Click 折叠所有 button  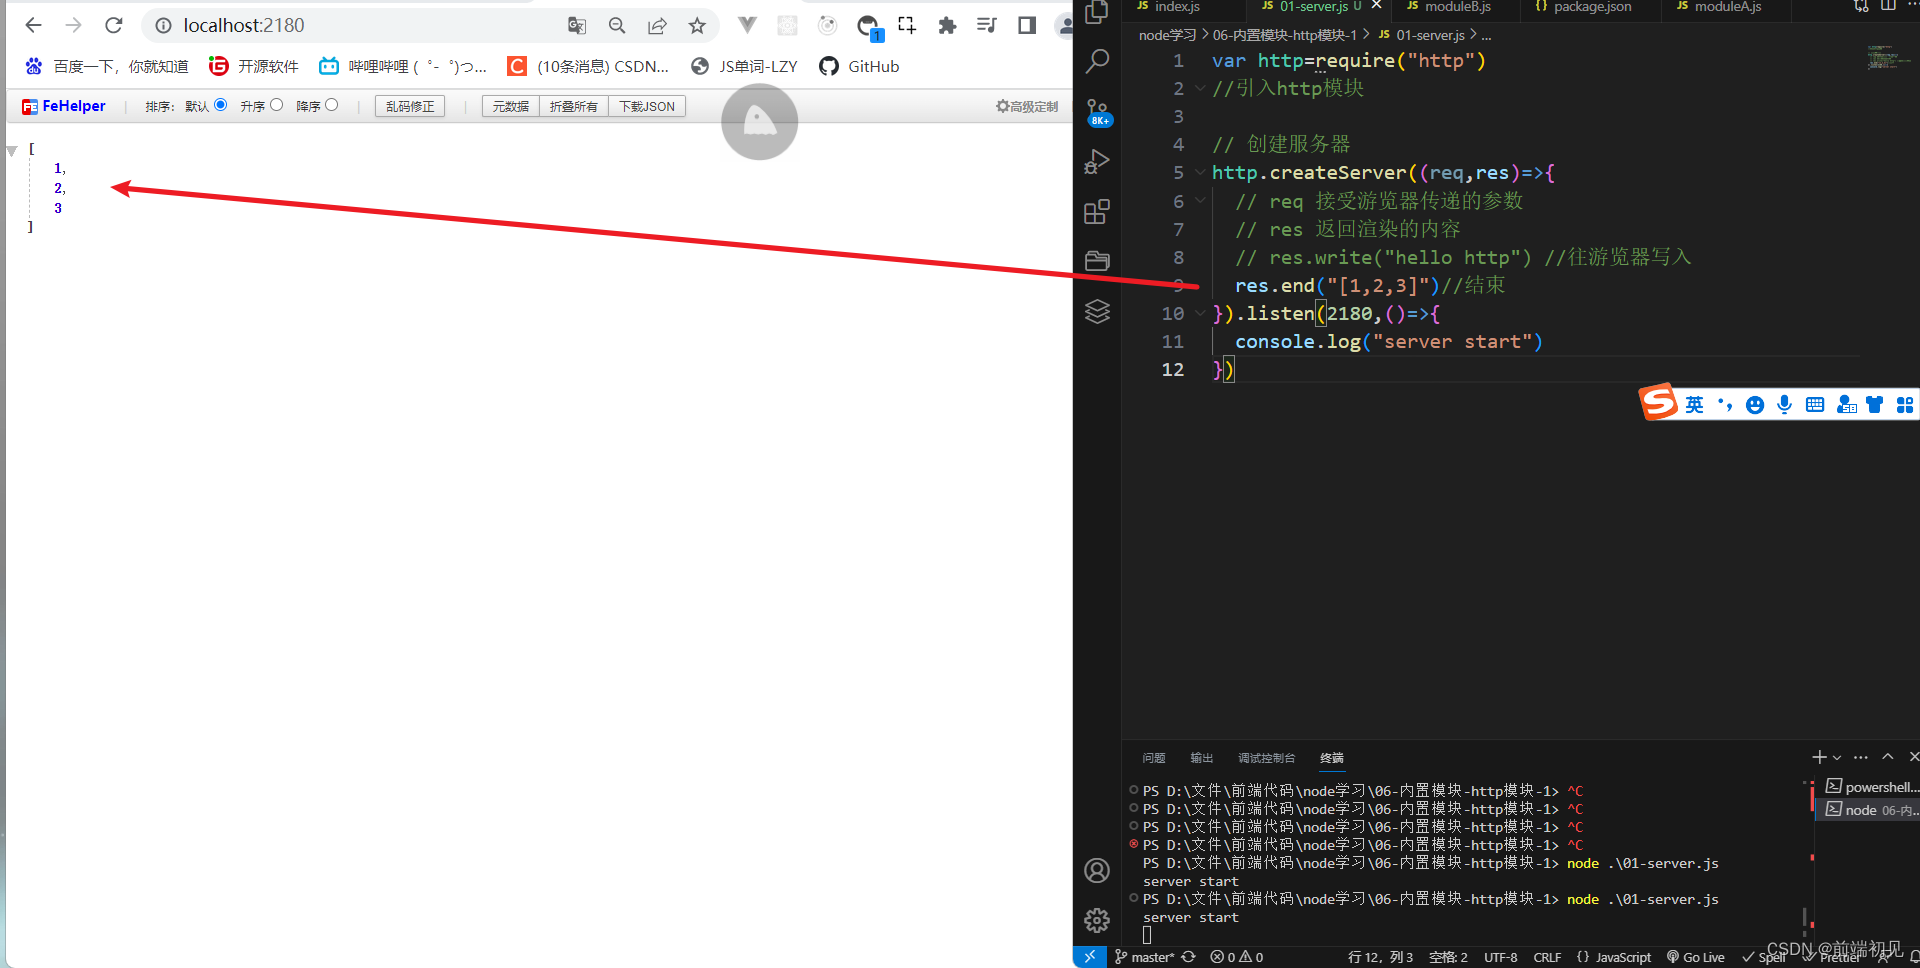pyautogui.click(x=573, y=106)
